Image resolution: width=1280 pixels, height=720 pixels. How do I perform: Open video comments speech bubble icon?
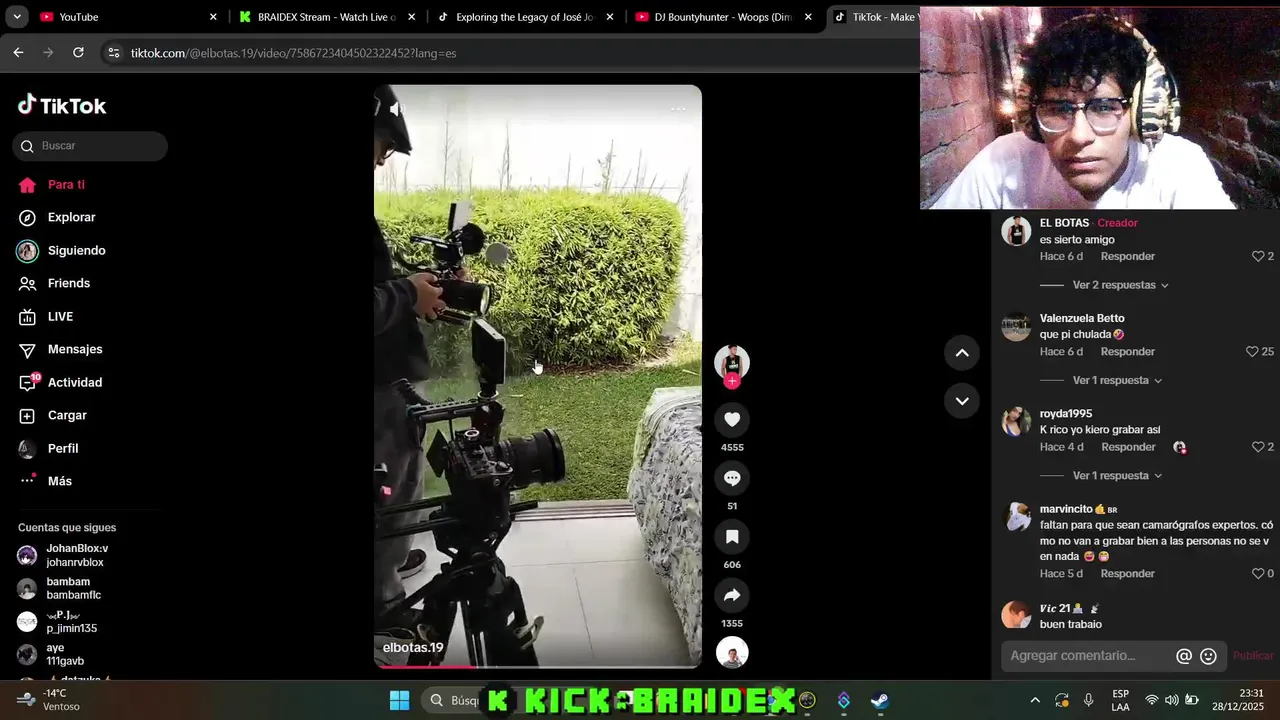732,478
